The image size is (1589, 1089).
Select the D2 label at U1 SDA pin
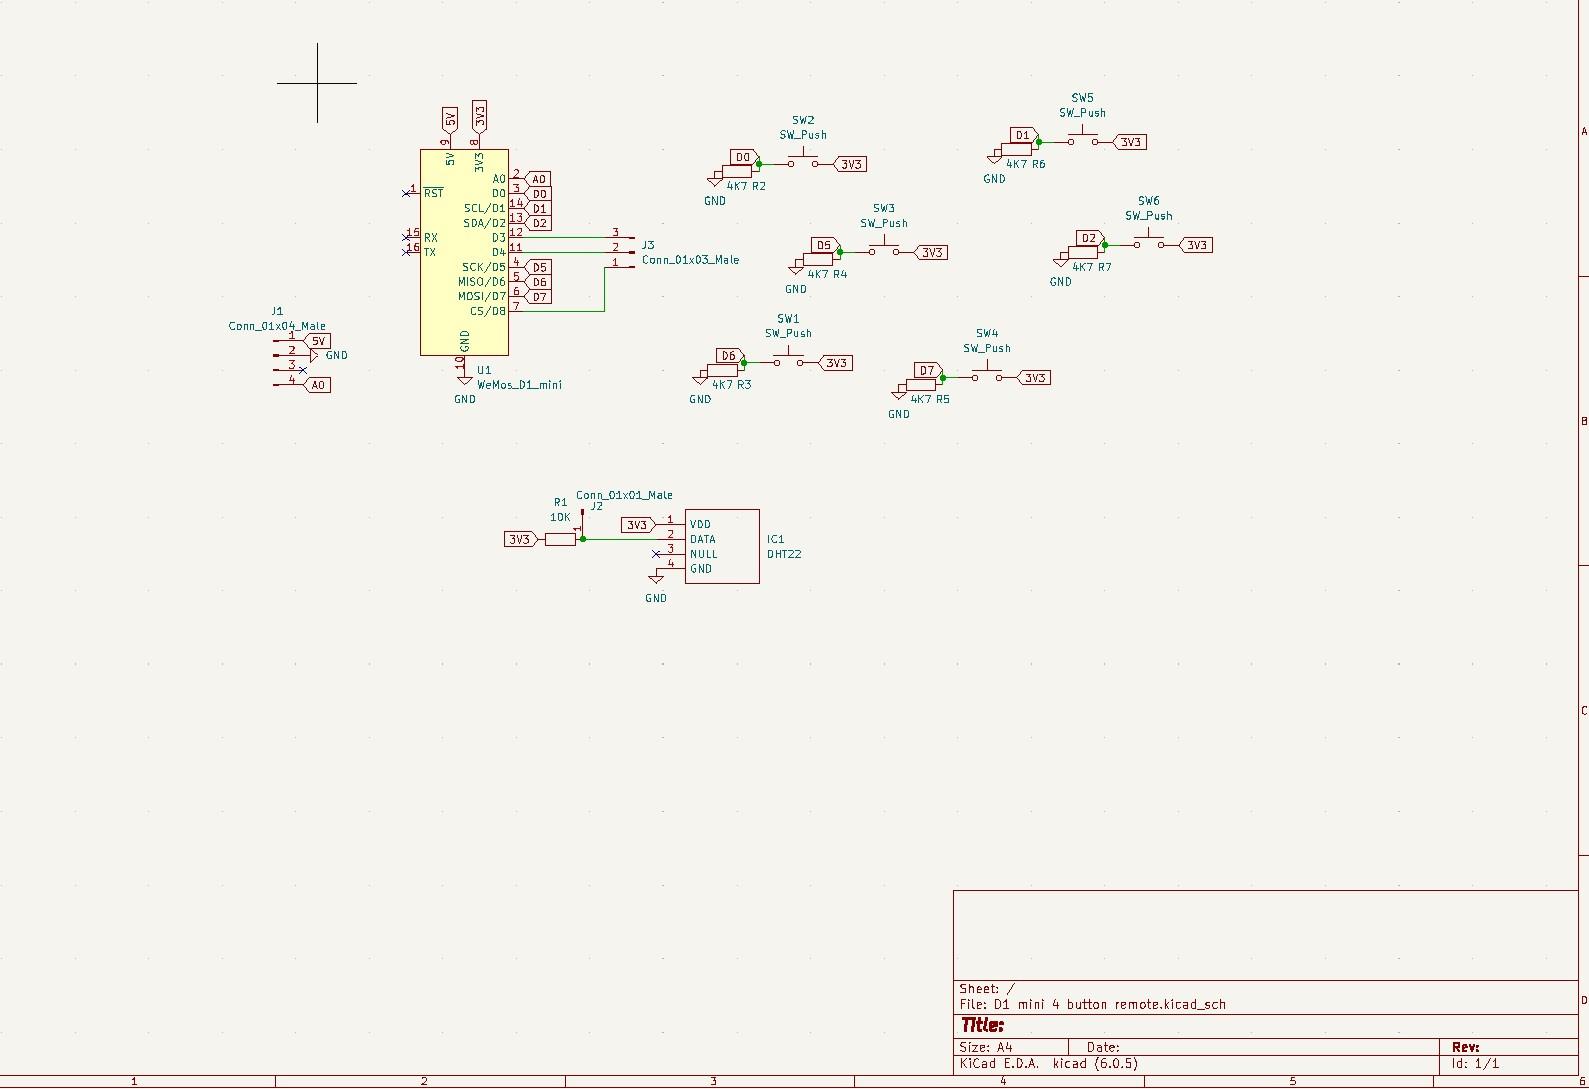coord(537,223)
